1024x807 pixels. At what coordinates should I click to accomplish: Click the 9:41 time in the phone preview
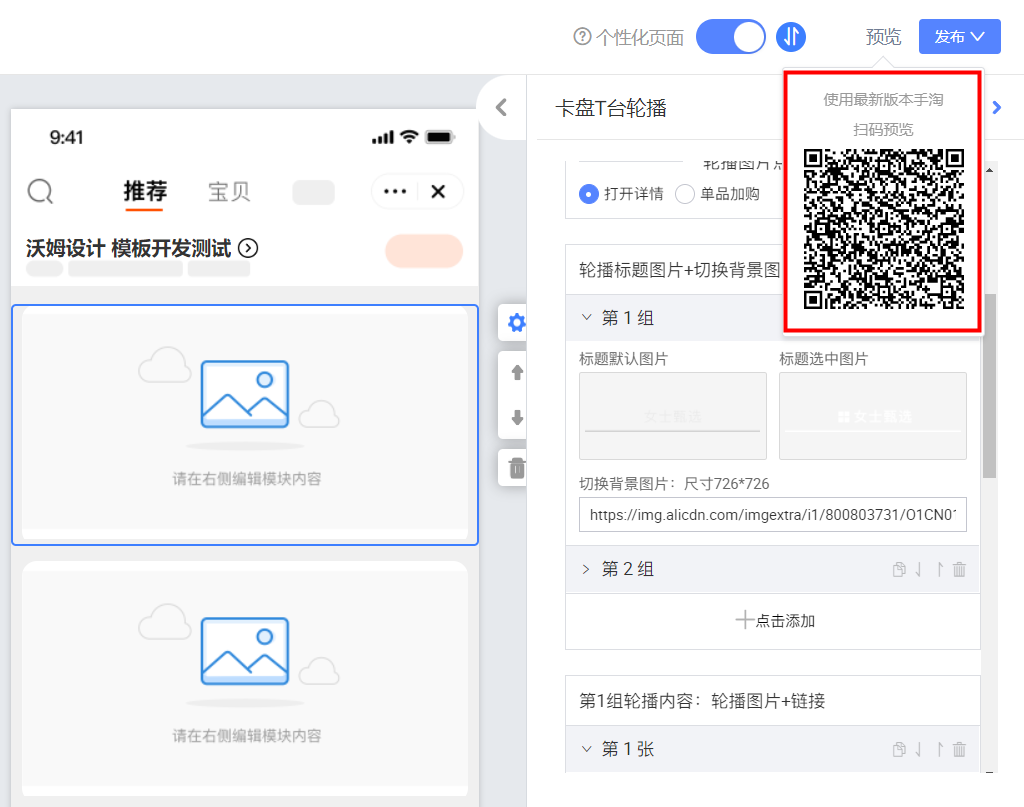point(66,137)
